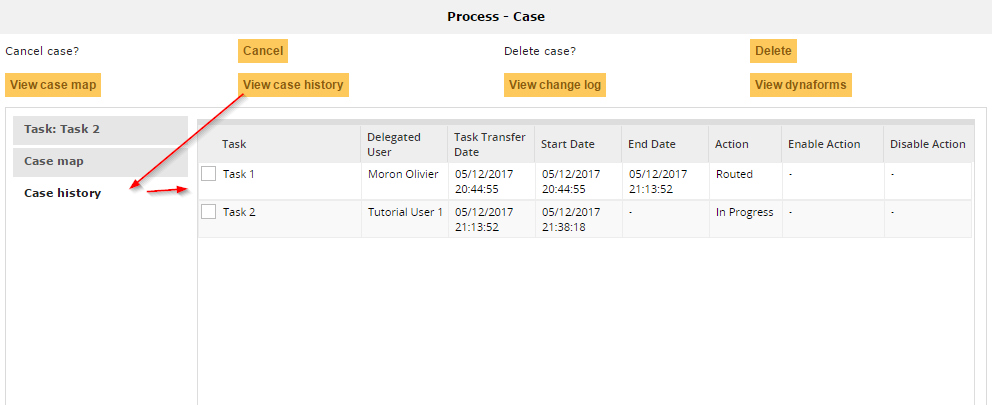Click the Enable Action column header
The image size is (995, 405).
tap(824, 144)
